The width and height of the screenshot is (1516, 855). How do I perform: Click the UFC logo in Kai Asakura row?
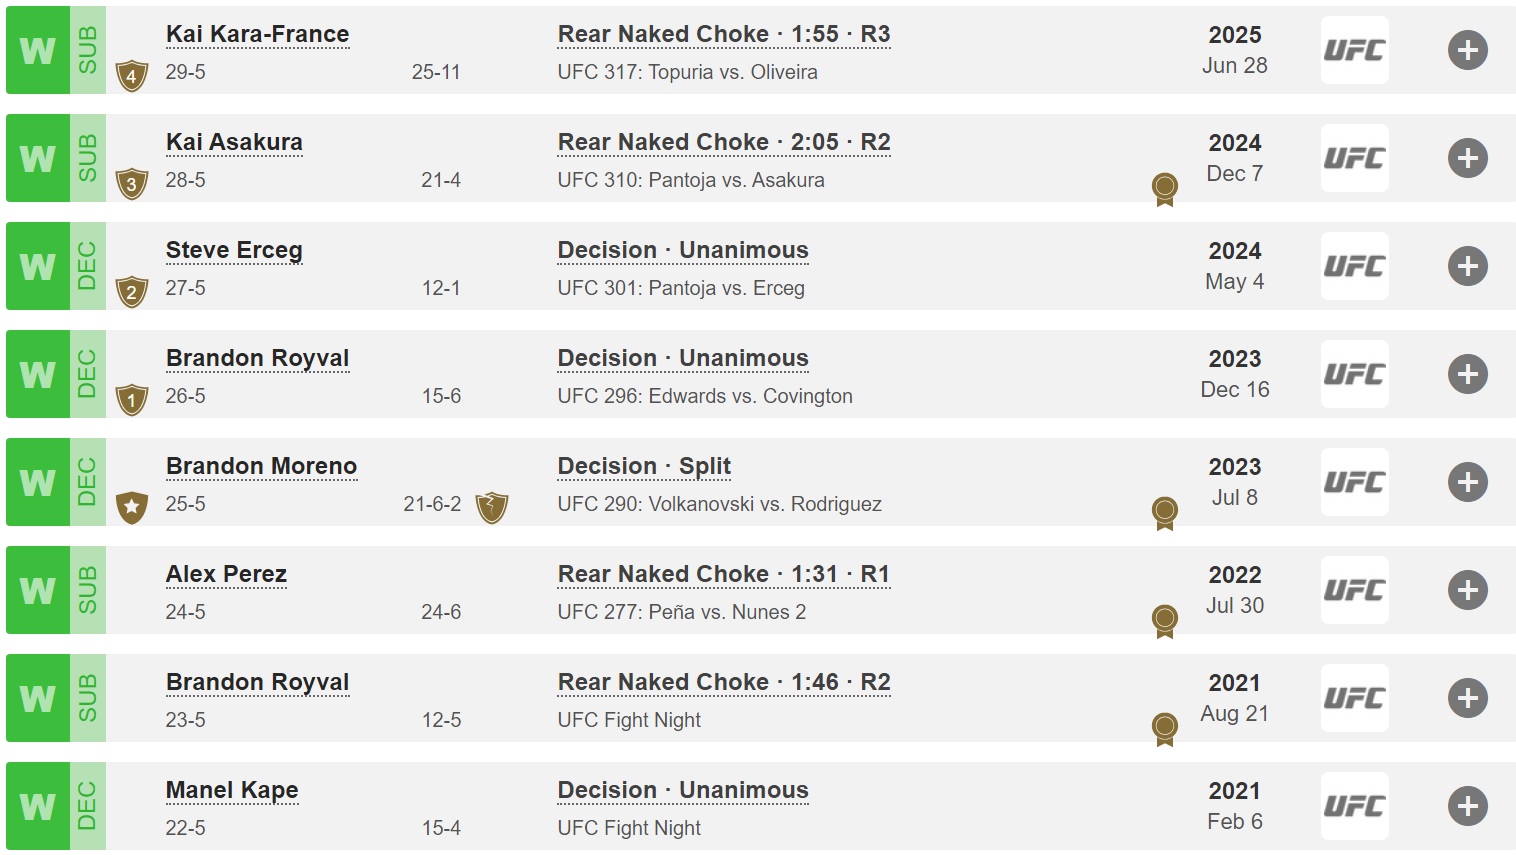click(x=1354, y=158)
